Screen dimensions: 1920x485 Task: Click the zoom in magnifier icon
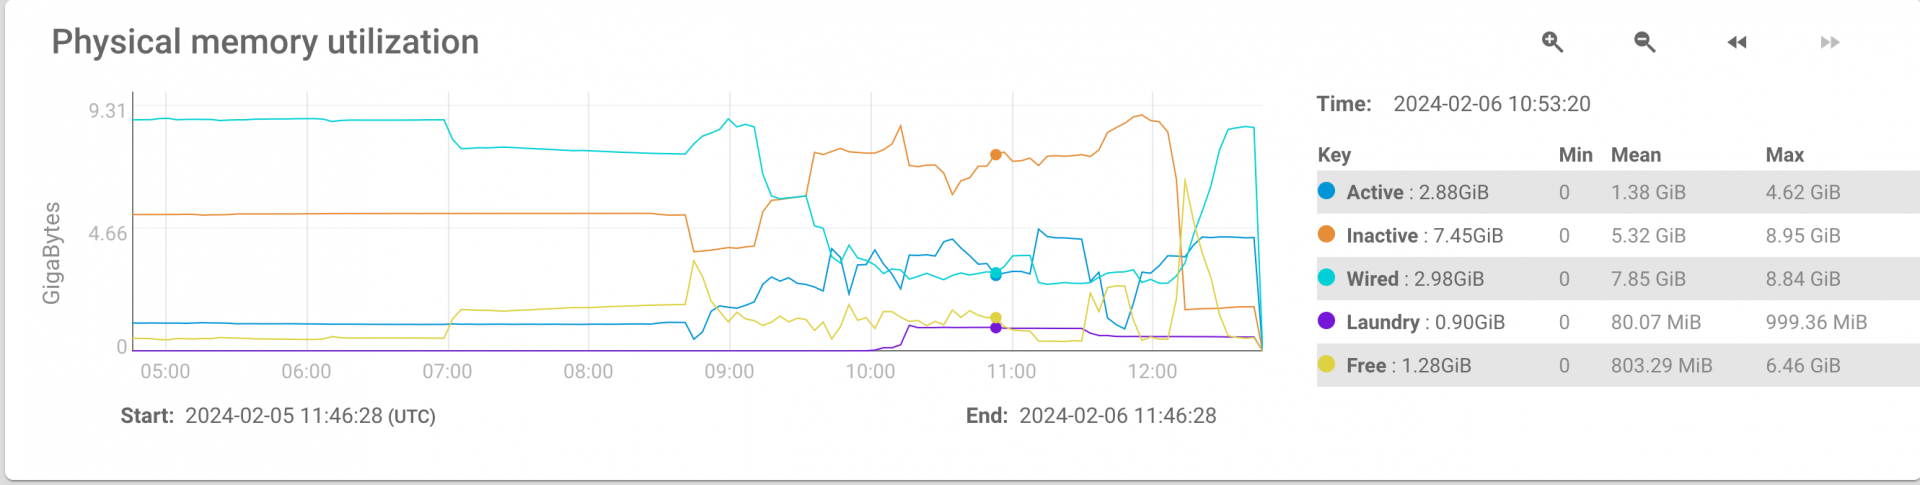pos(1552,41)
